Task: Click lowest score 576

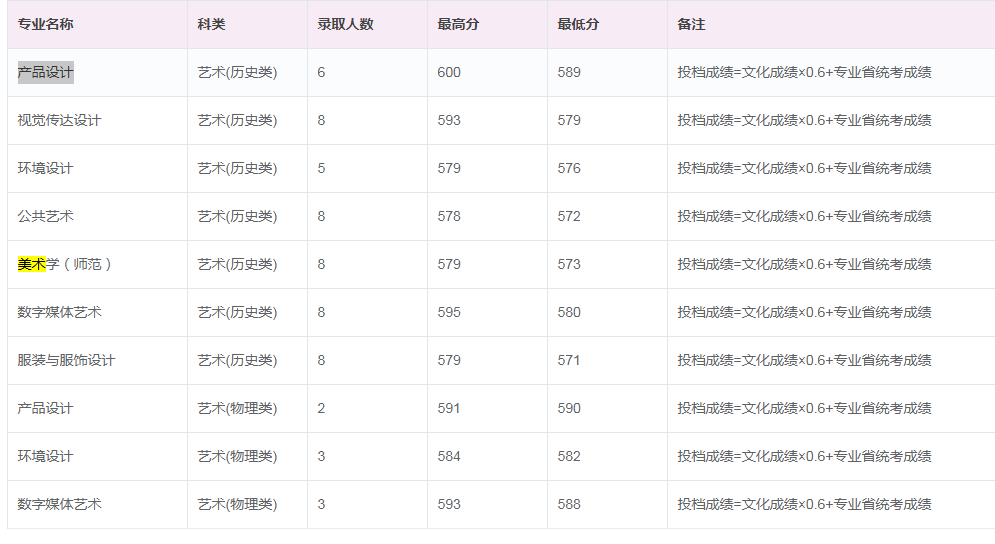Action: coord(569,168)
